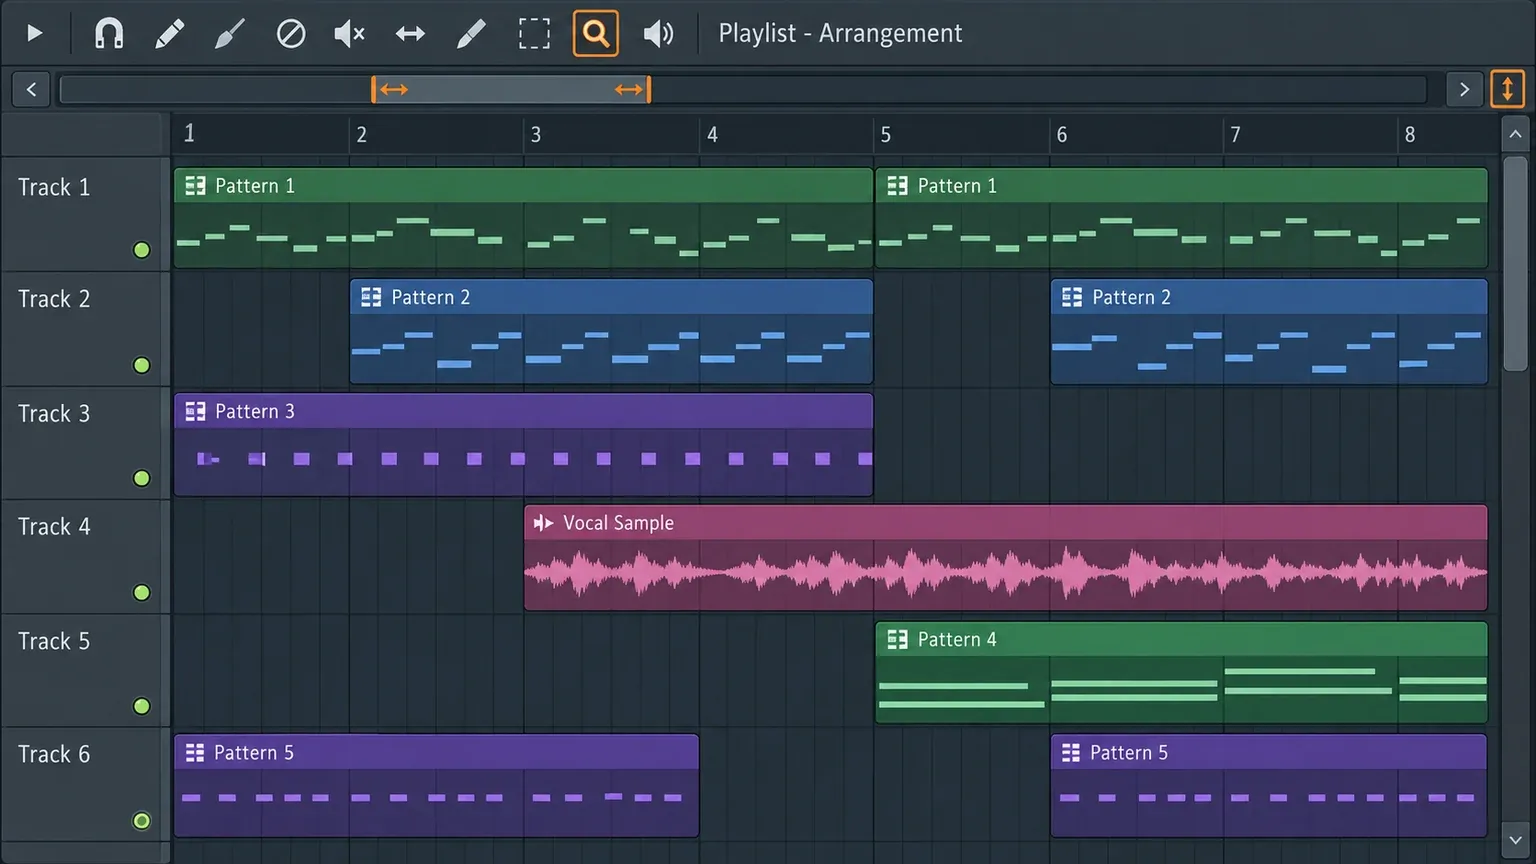Screen dimensions: 1536x864
Task: Toggle the Track 4 mute LED
Action: 142,593
